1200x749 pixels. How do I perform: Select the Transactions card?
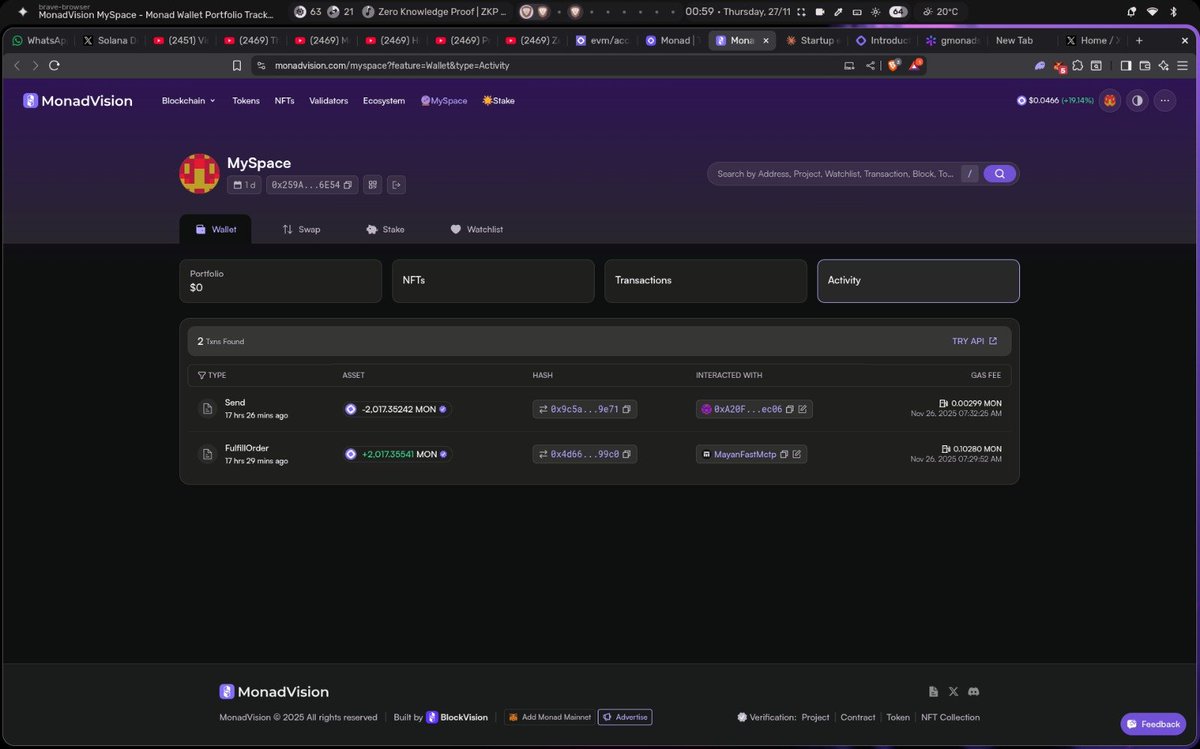coord(706,281)
